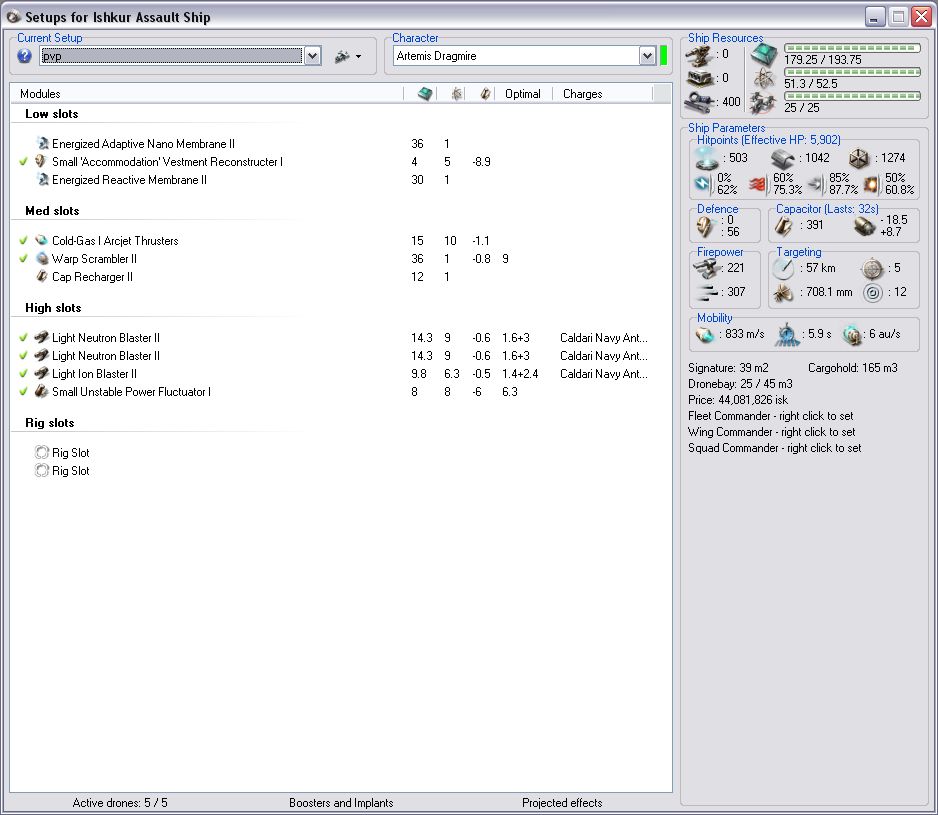Click the Cargohold: 165 m3 text
Screen dimensions: 938x815
tap(852, 368)
